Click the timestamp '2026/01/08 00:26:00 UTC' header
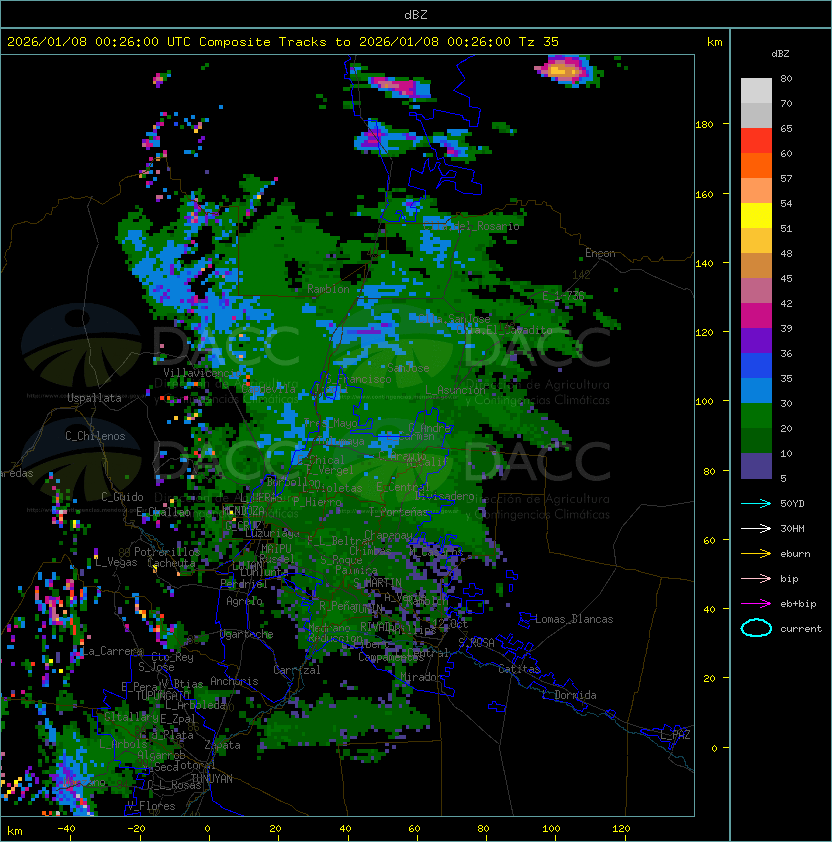Viewport: 832px width, 842px height. tap(98, 42)
